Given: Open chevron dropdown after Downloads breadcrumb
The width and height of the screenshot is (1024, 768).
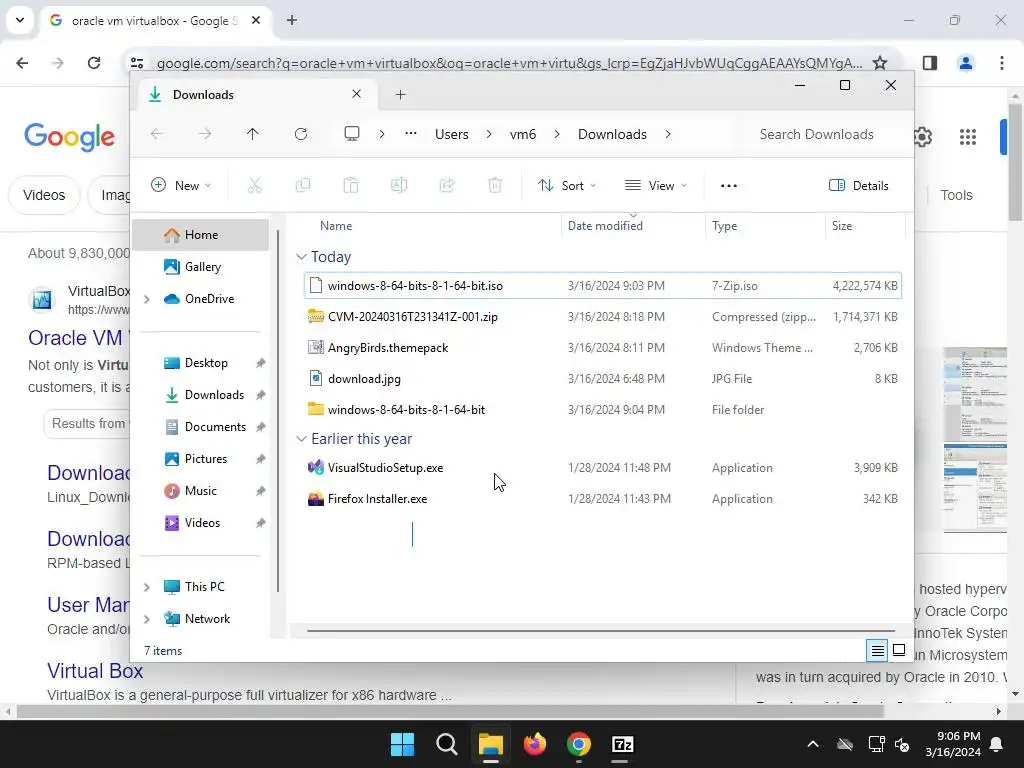Looking at the screenshot, I should click(x=667, y=134).
